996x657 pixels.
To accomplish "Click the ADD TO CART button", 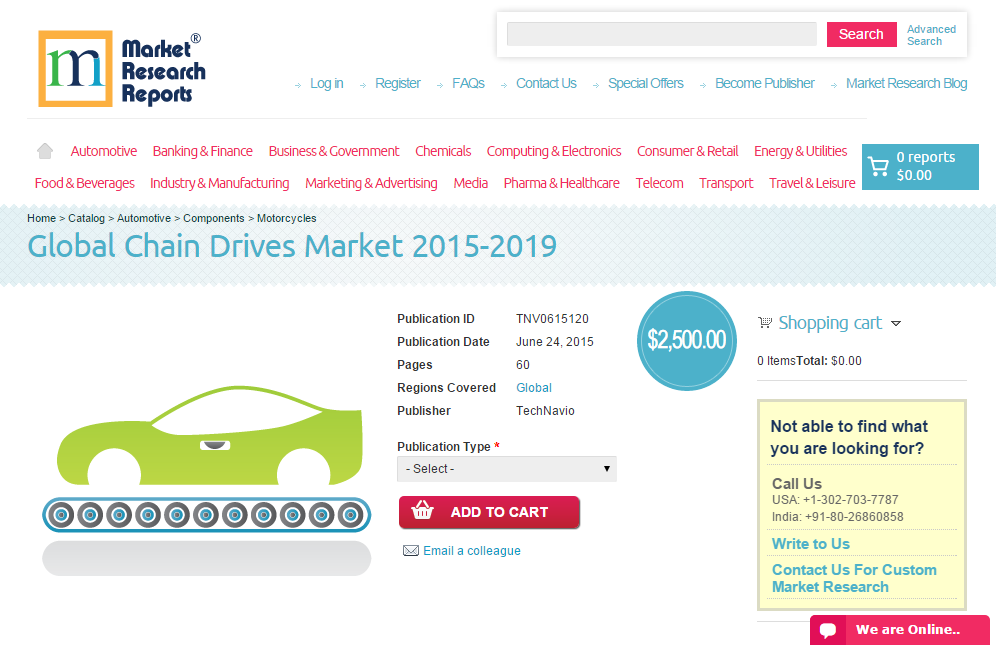I will pos(489,511).
